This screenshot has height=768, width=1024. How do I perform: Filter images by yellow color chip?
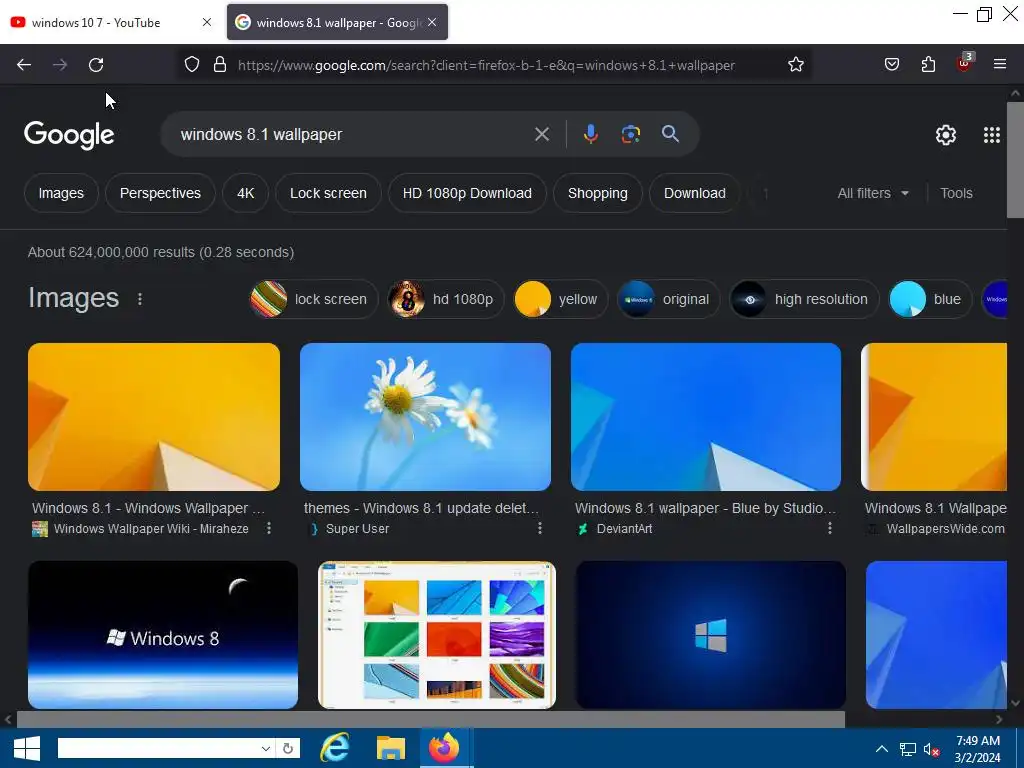point(560,299)
